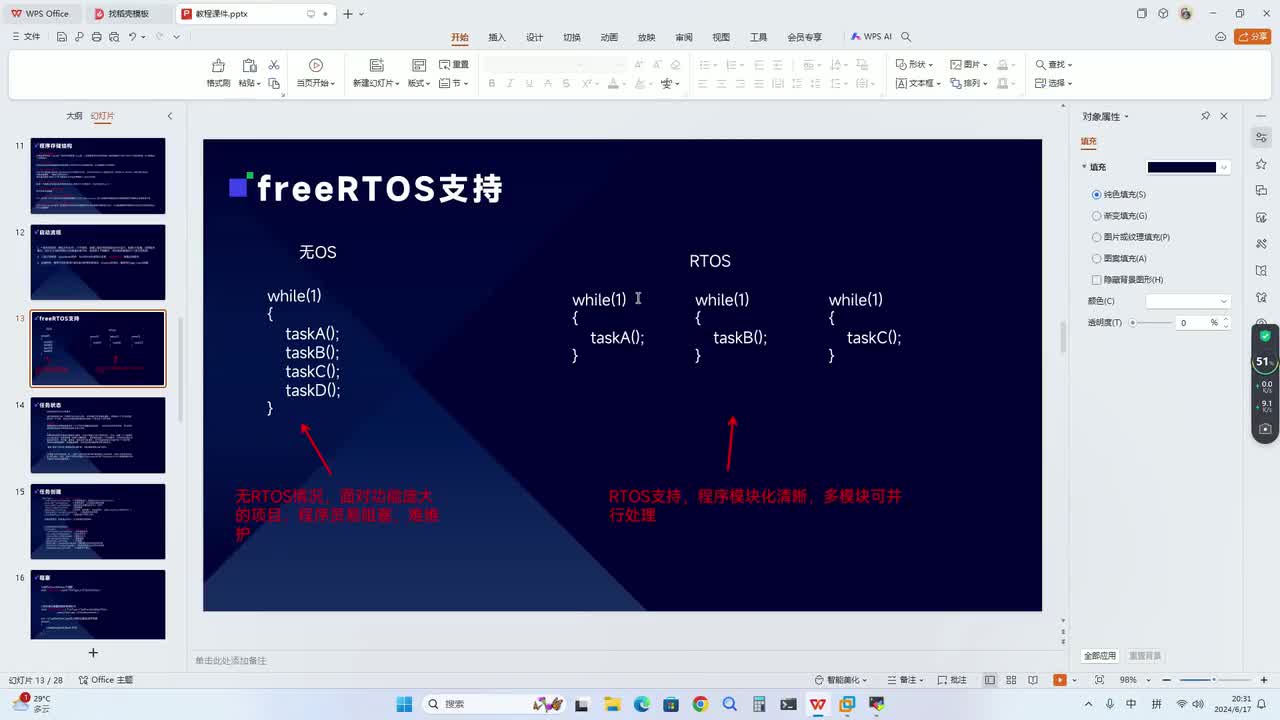Click the Format Painter (格式刷) icon
The height and width of the screenshot is (720, 1280).
point(218,65)
